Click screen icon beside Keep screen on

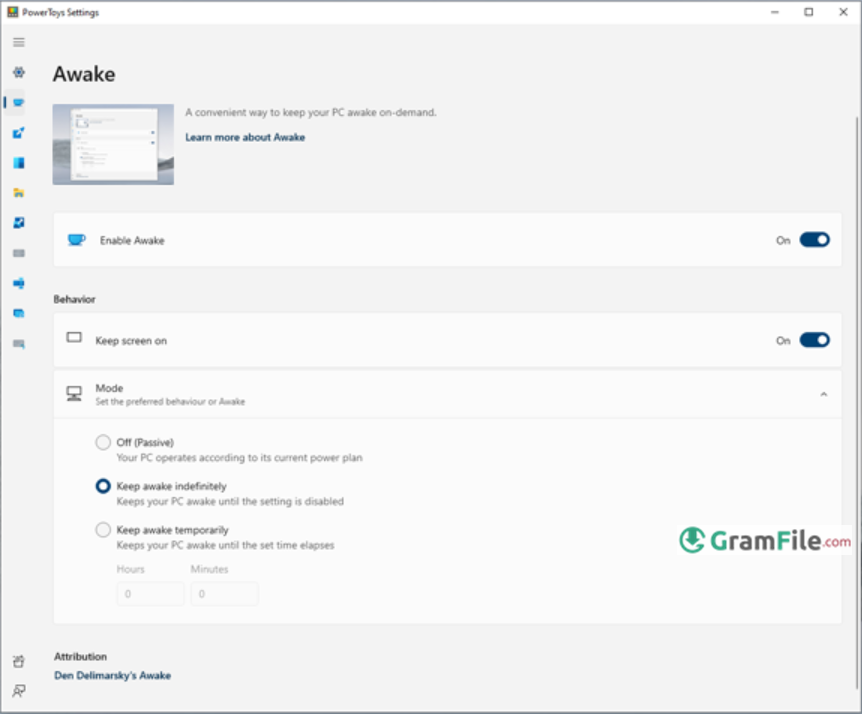tap(74, 337)
